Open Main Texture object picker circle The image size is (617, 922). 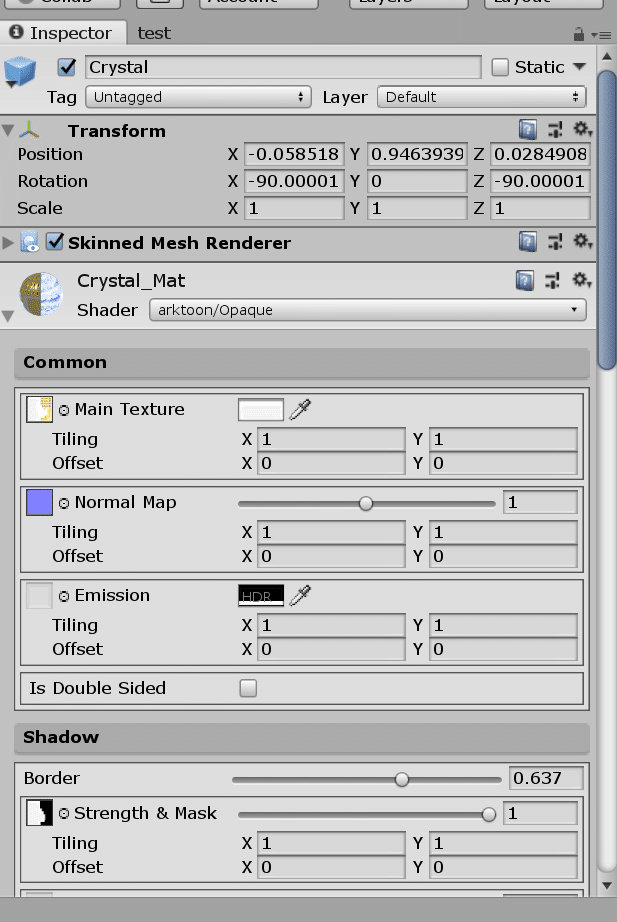coord(64,410)
